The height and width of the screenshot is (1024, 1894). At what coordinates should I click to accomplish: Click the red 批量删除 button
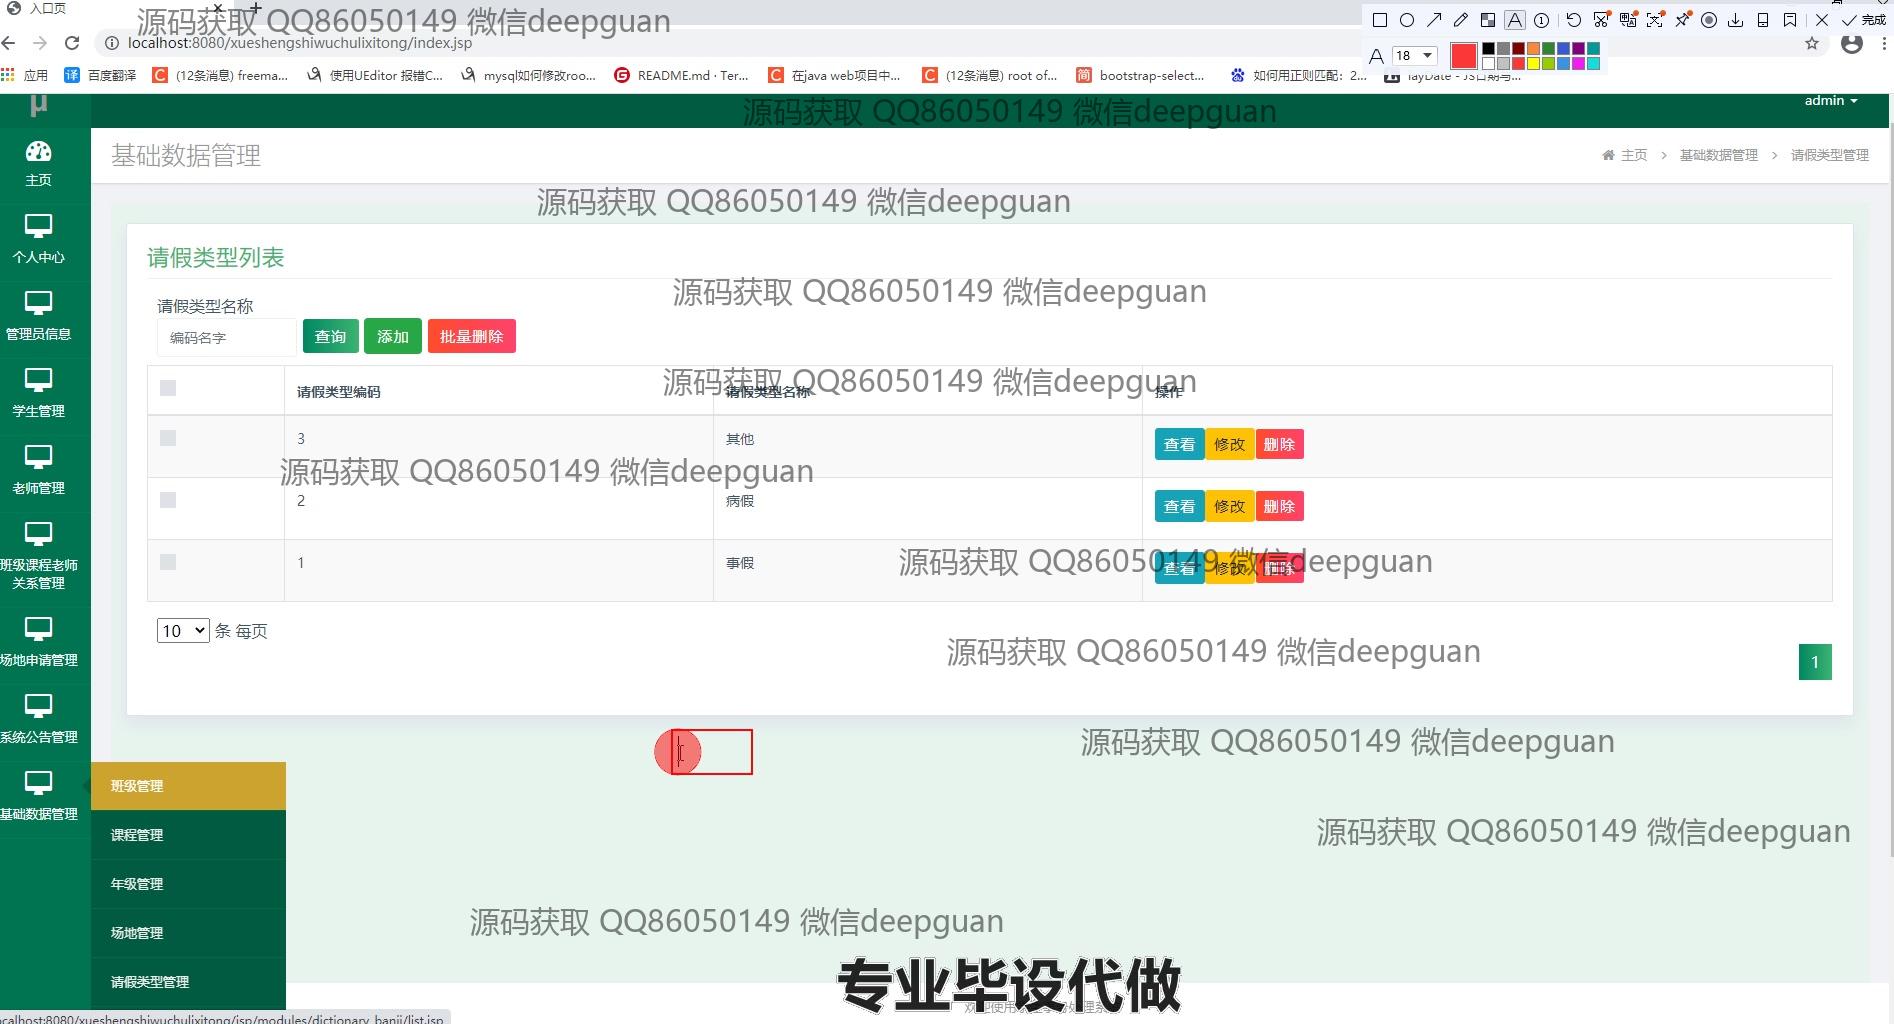click(471, 337)
